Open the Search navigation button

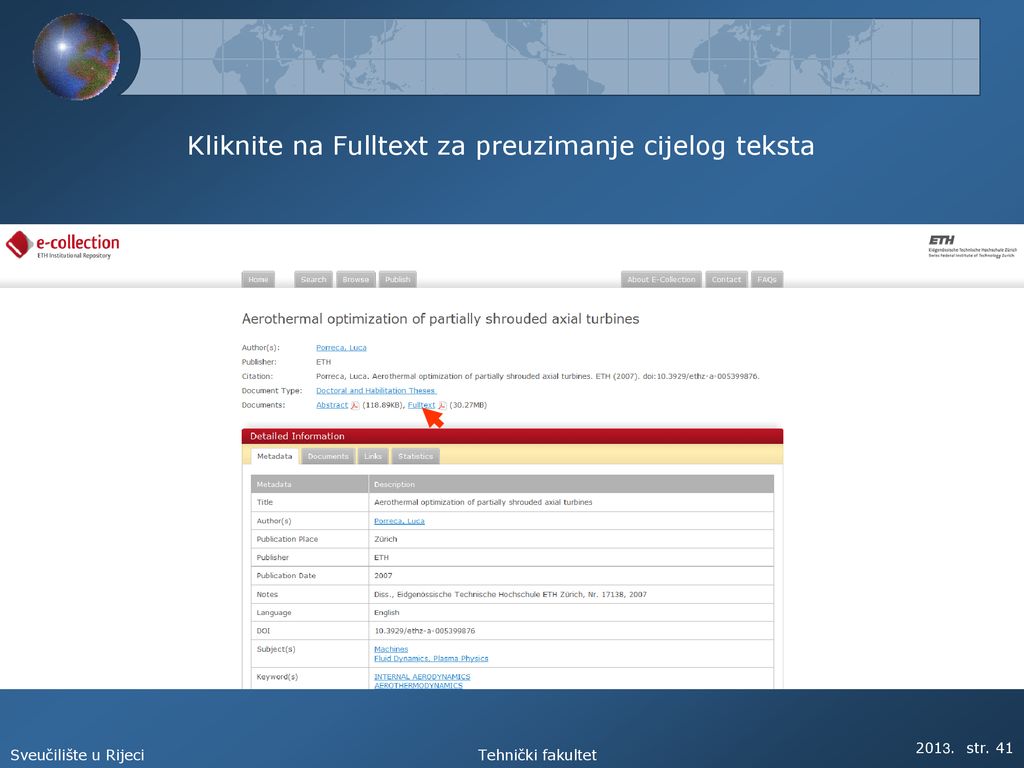[x=313, y=280]
